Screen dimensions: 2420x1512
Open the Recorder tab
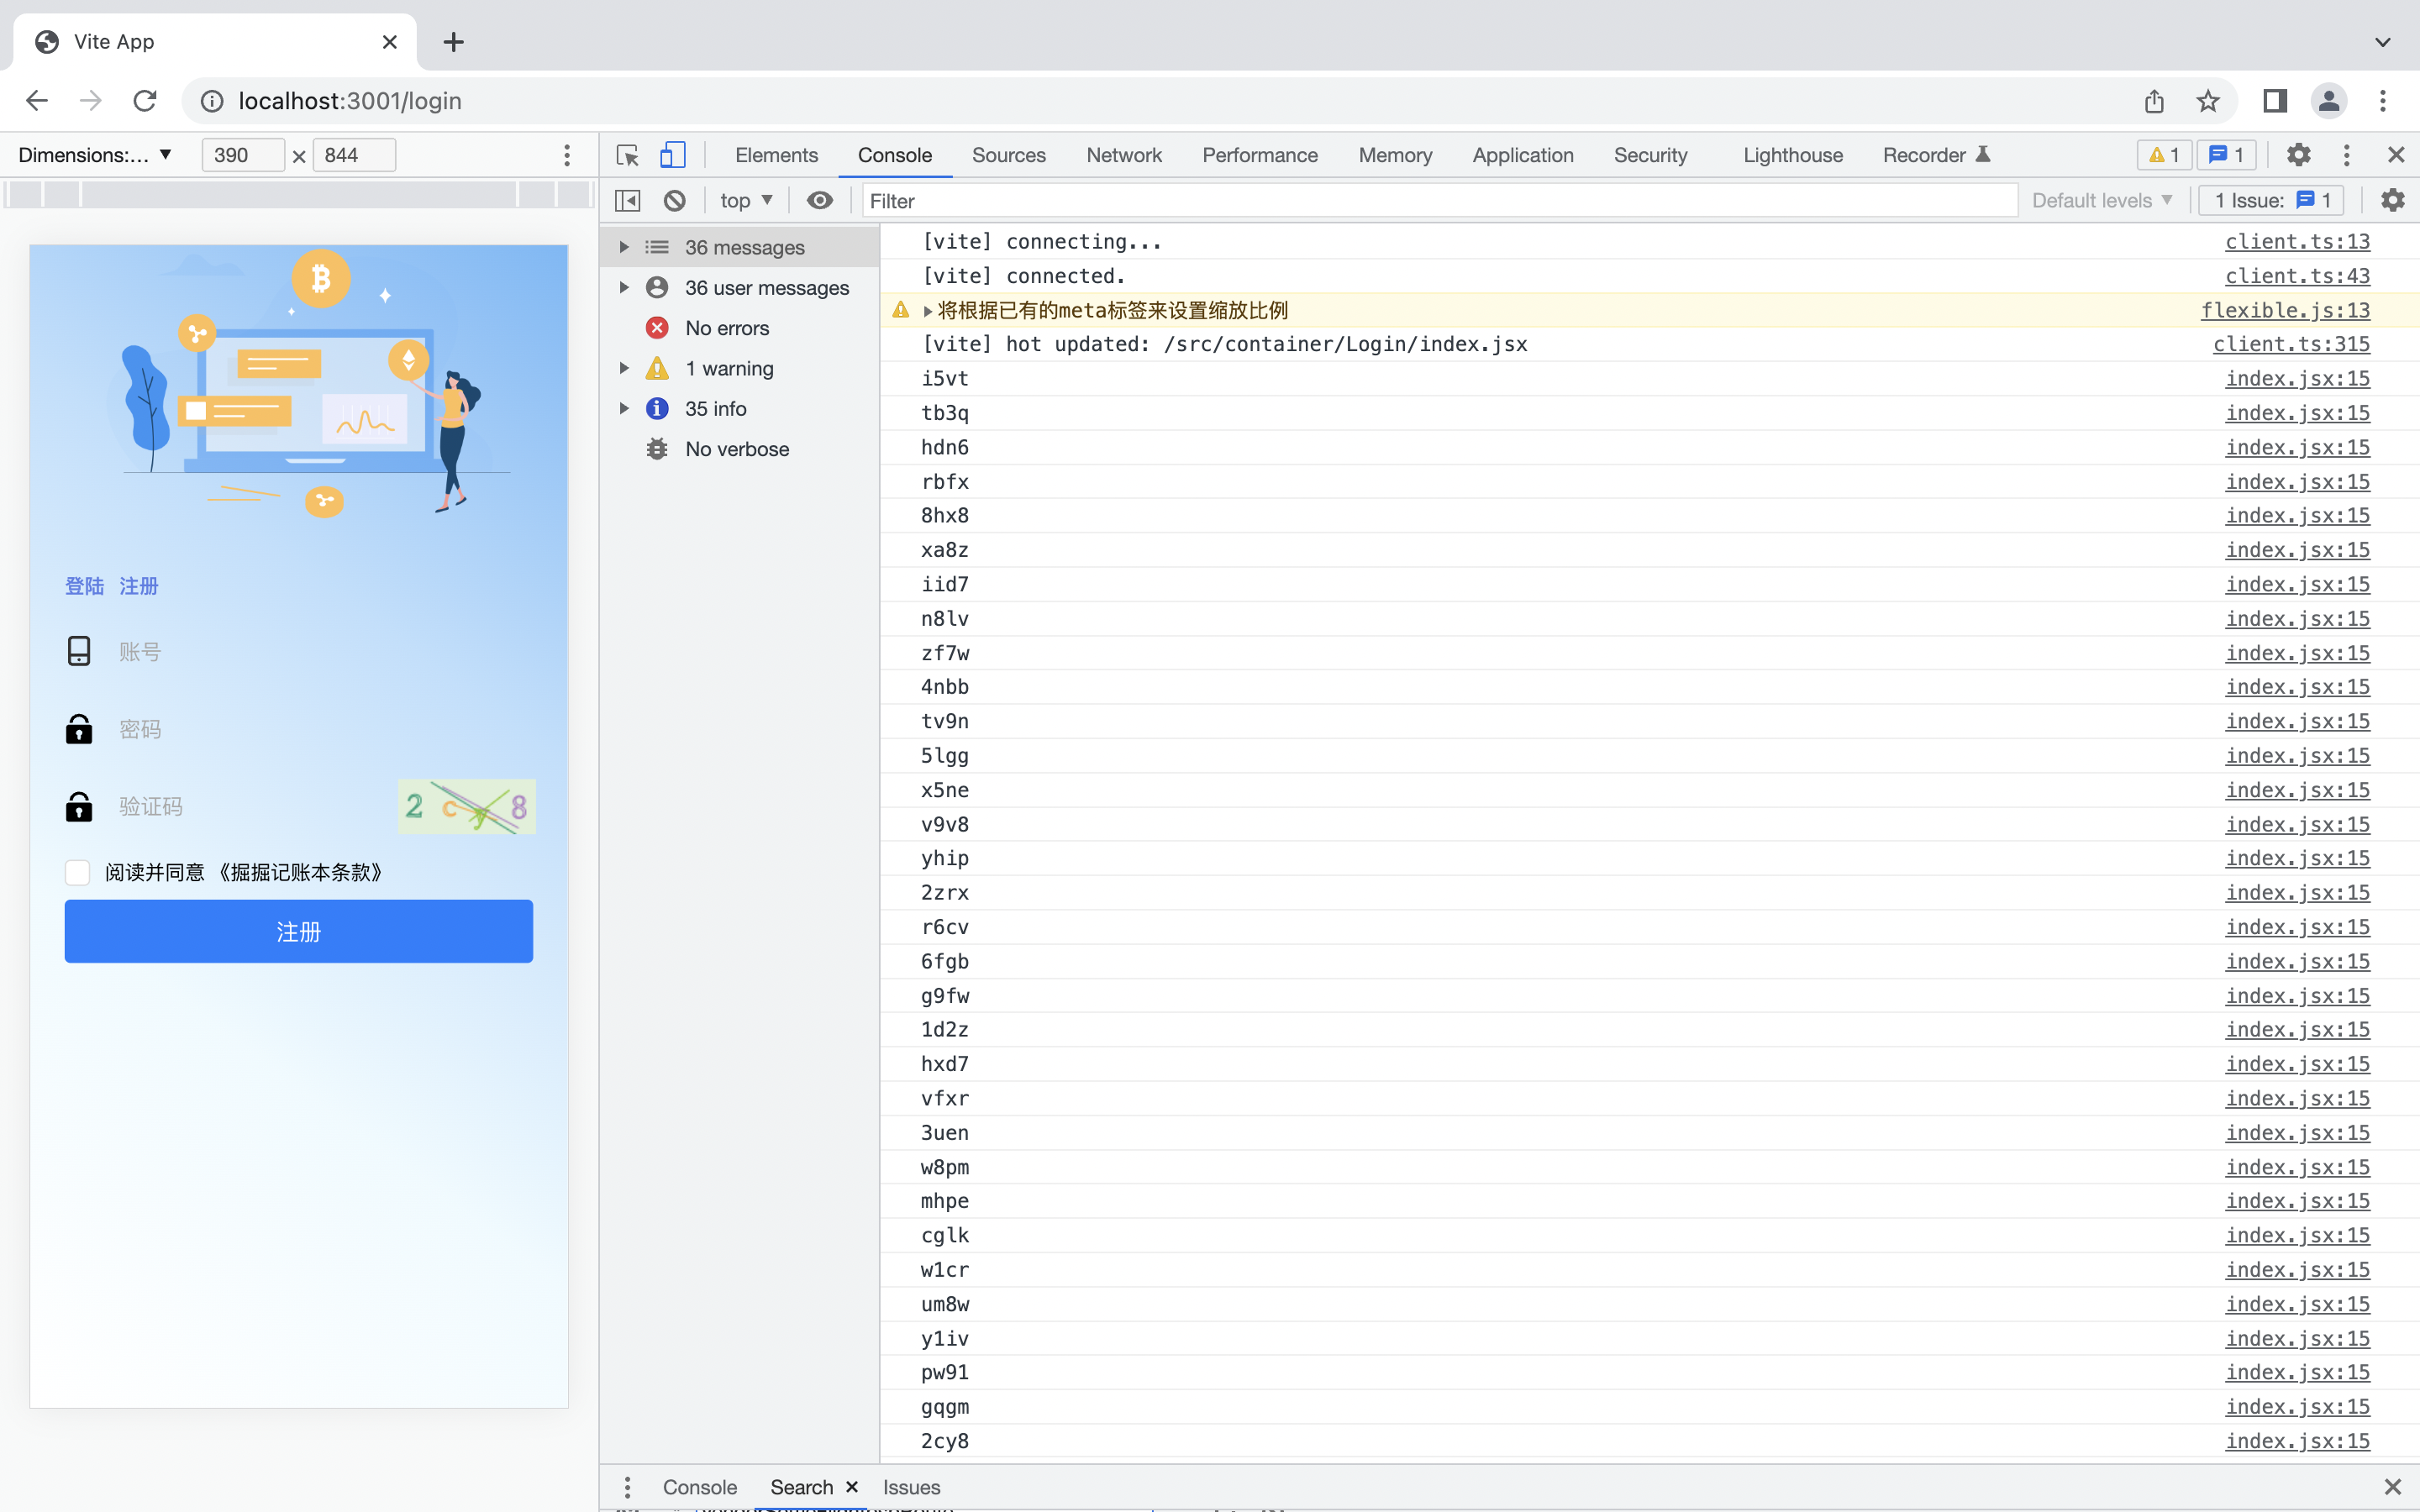tap(1936, 155)
